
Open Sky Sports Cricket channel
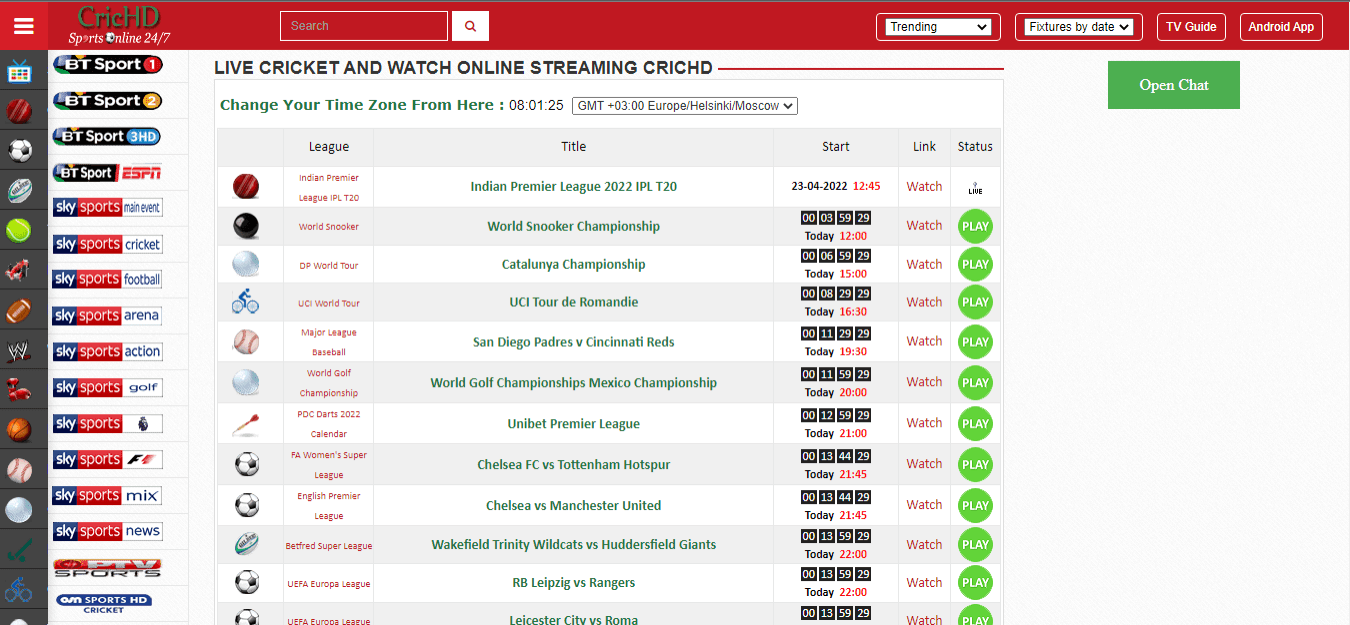coord(107,244)
